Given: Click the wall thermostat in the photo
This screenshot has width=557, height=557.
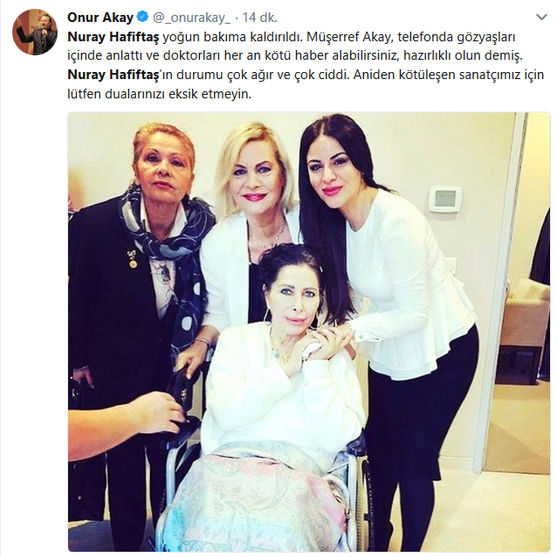Looking at the screenshot, I should [445, 199].
